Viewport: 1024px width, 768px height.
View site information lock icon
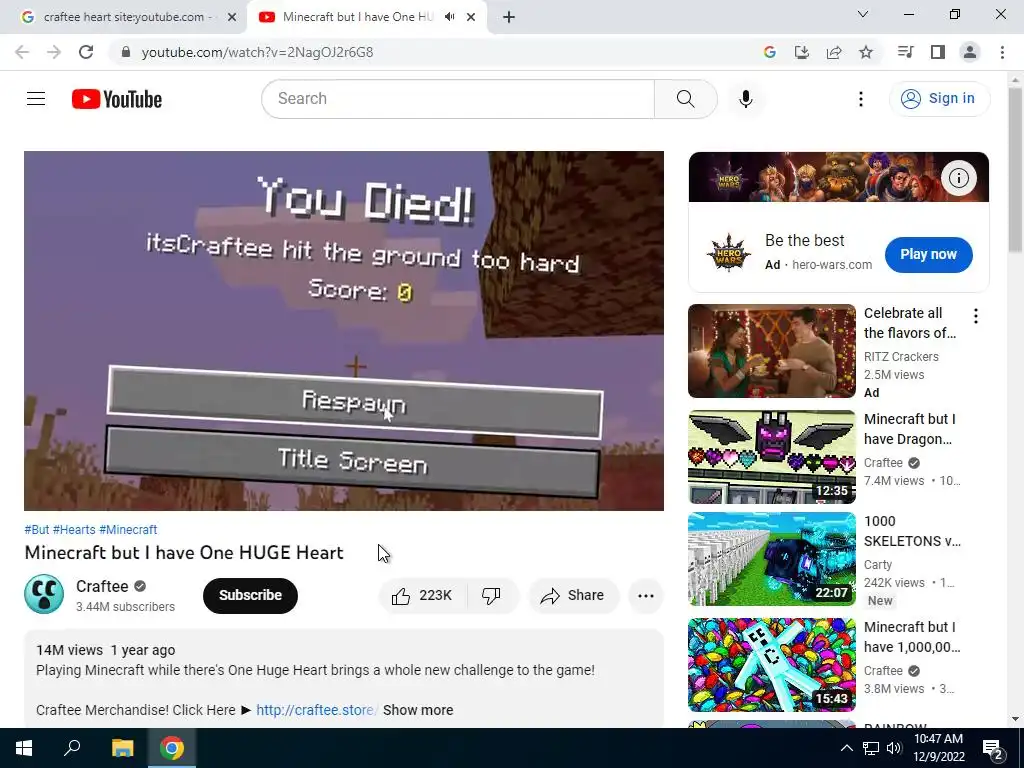126,52
